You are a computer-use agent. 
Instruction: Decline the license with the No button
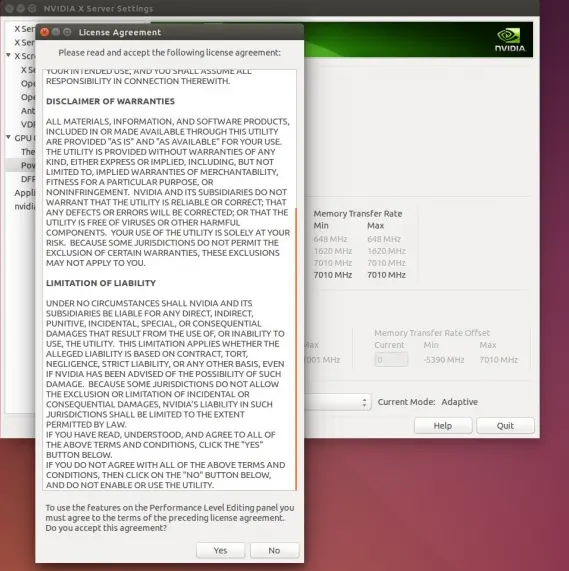[x=274, y=550]
